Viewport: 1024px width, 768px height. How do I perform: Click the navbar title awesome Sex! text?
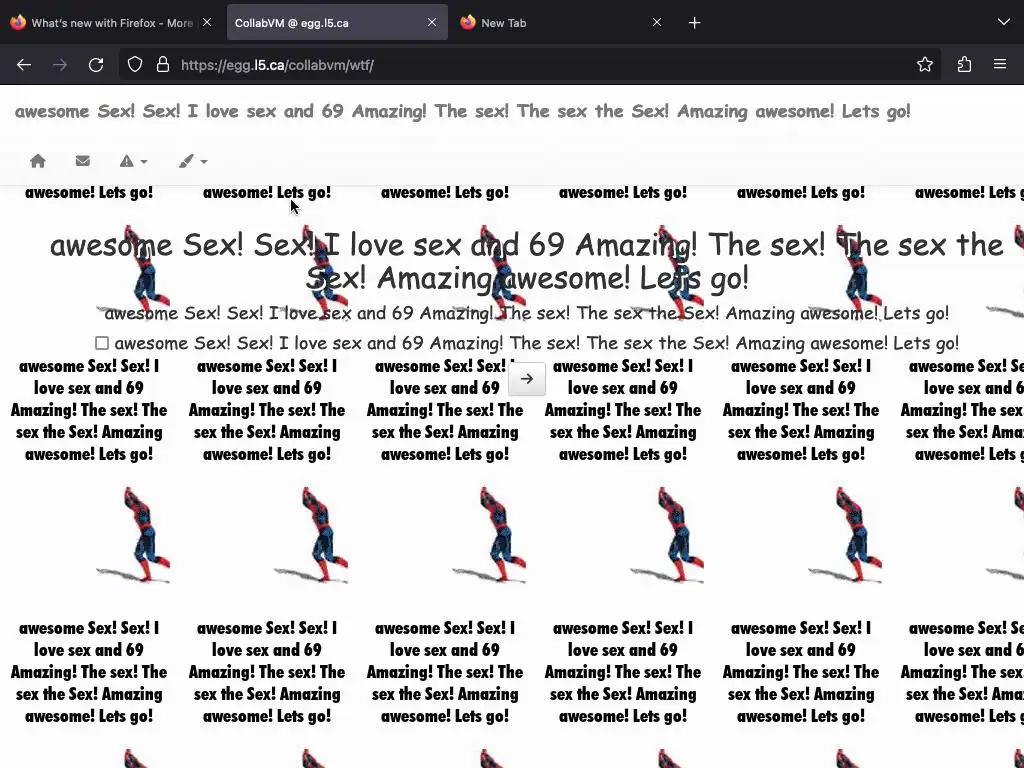click(x=462, y=111)
